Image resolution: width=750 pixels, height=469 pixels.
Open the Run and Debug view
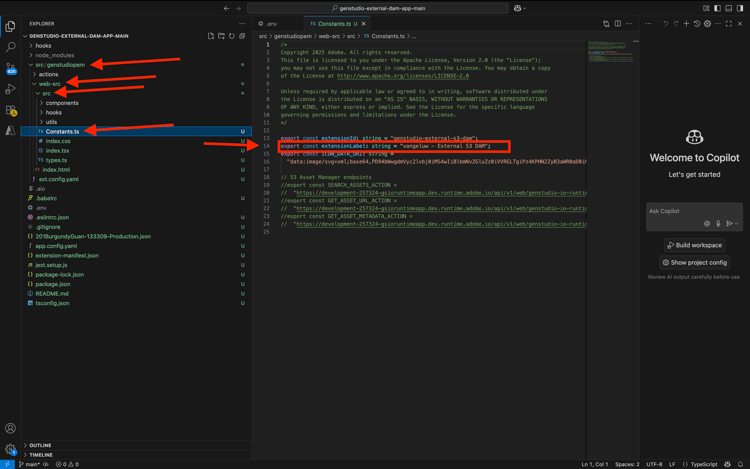tap(11, 89)
